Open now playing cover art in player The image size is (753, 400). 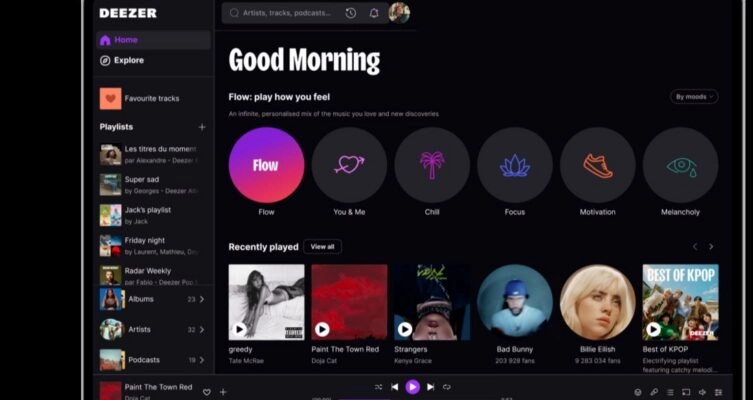point(110,391)
